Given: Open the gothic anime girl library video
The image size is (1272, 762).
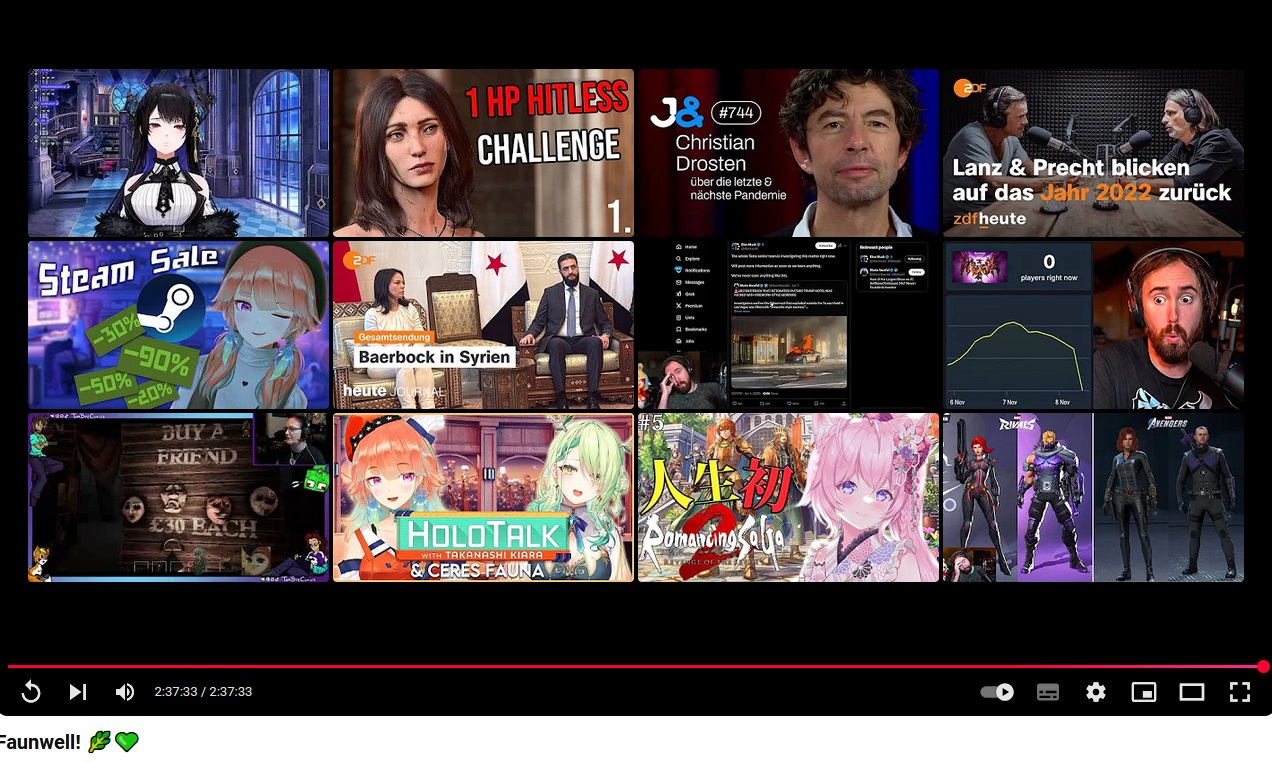Looking at the screenshot, I should (x=178, y=153).
